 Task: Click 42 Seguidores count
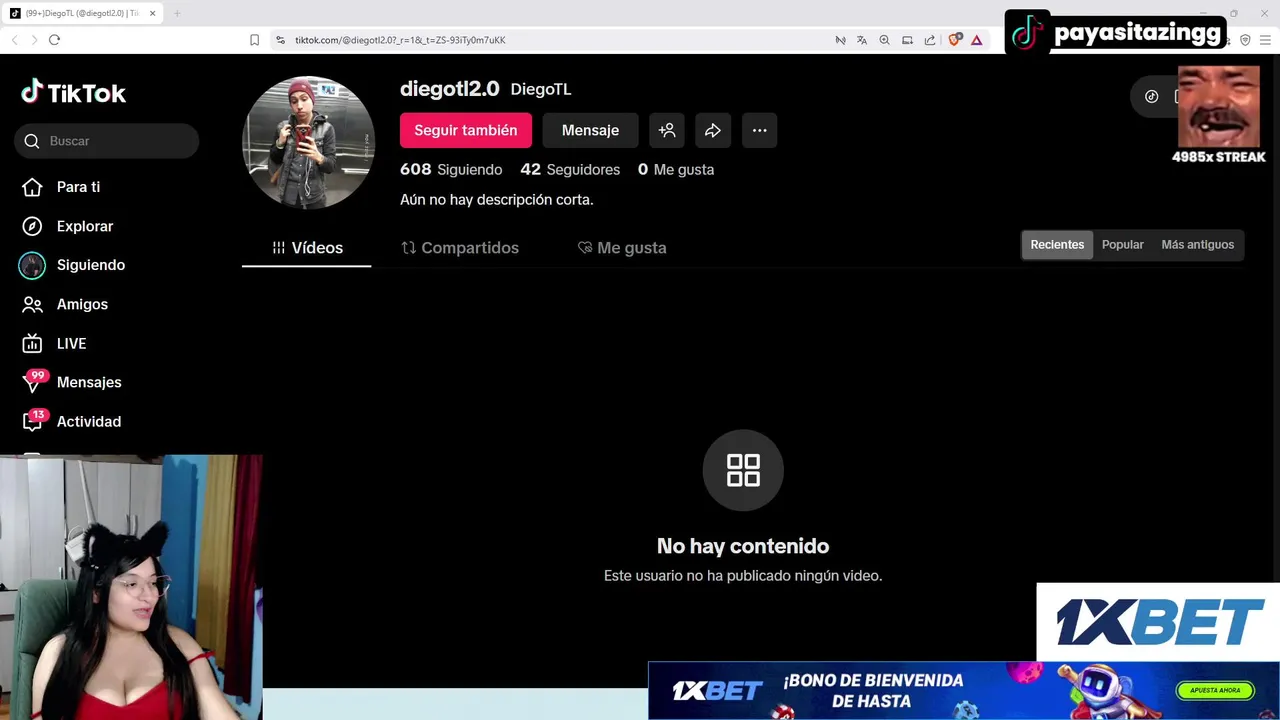570,170
